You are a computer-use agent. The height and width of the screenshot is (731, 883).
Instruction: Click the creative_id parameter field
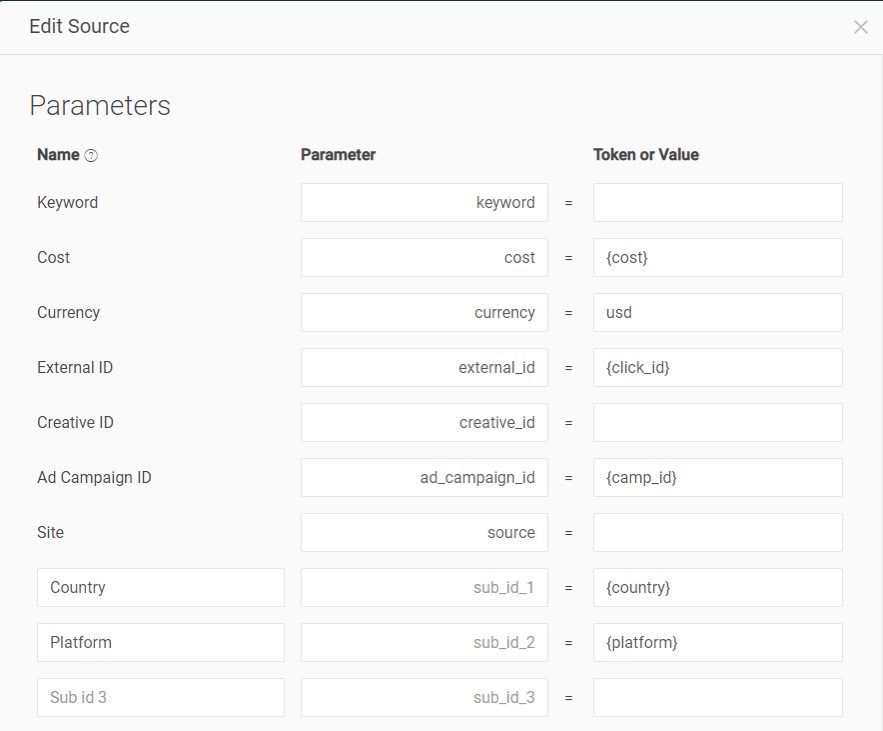coord(424,422)
